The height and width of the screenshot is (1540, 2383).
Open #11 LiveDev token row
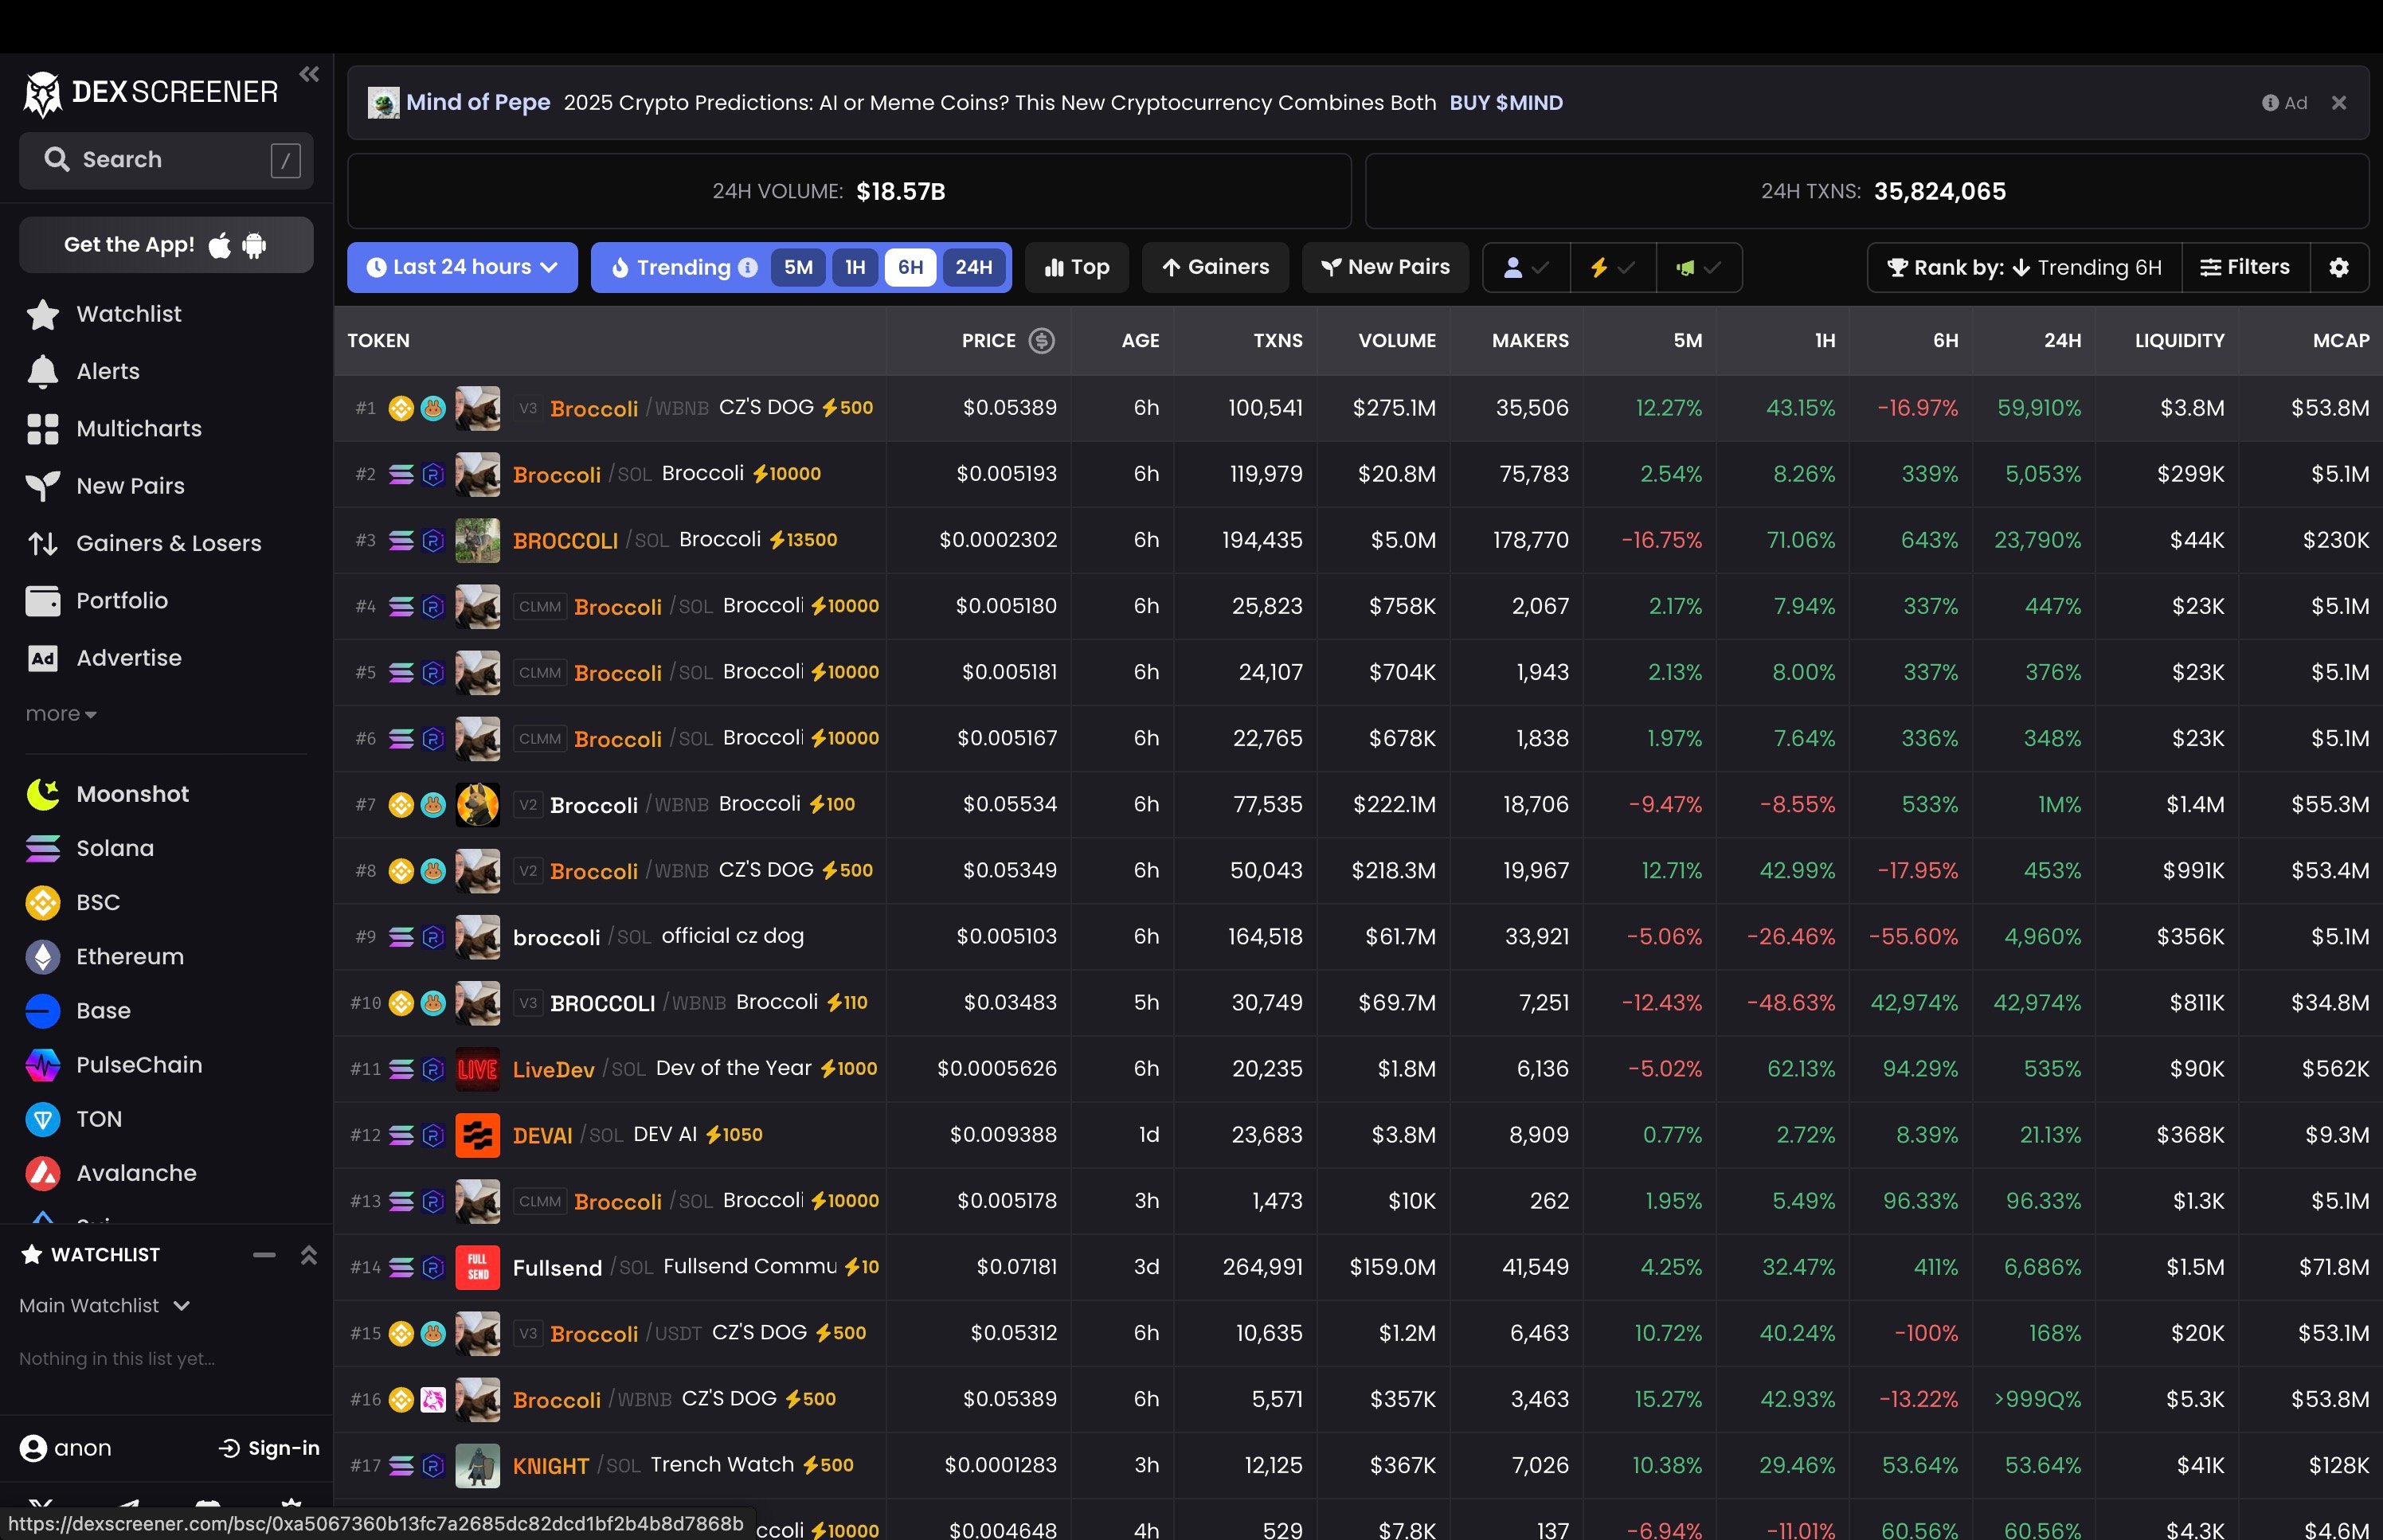click(1358, 1069)
